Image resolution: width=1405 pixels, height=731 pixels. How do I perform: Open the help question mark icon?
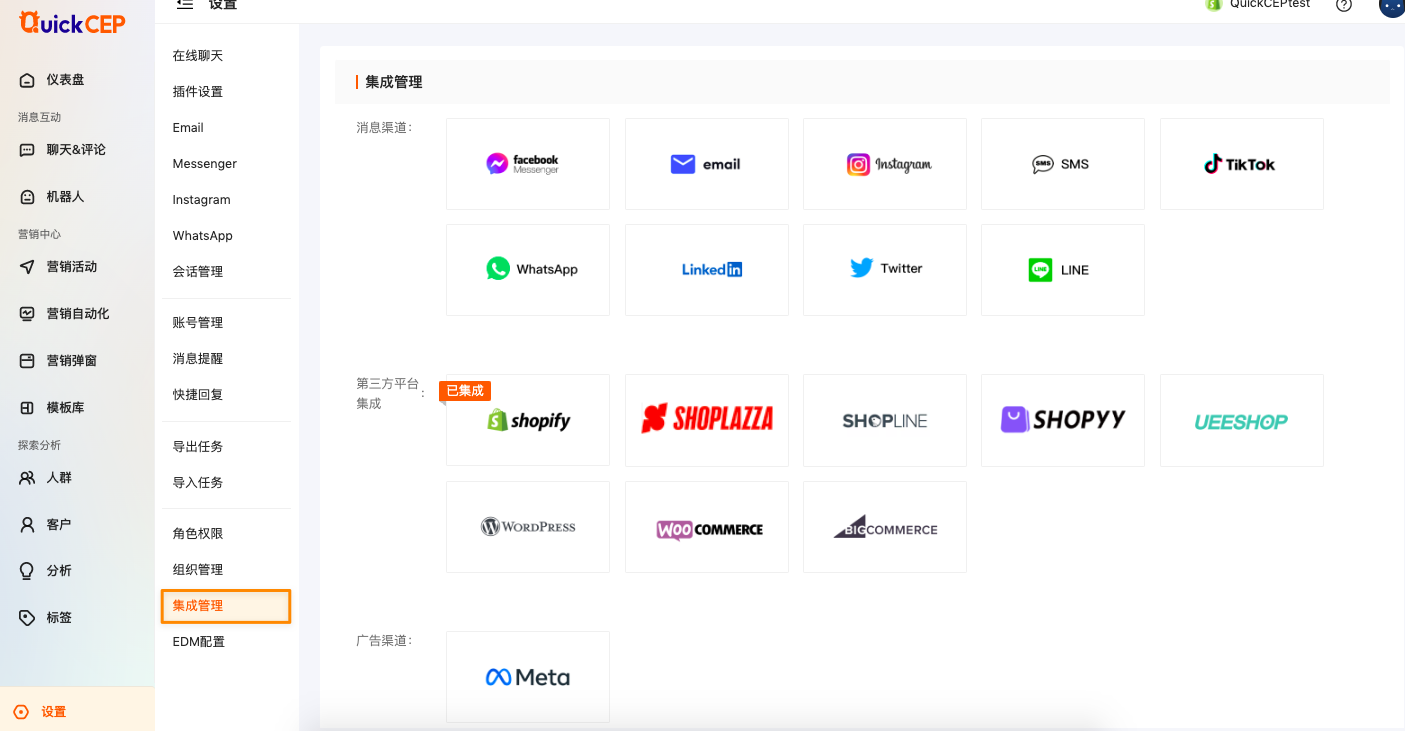tap(1344, 4)
